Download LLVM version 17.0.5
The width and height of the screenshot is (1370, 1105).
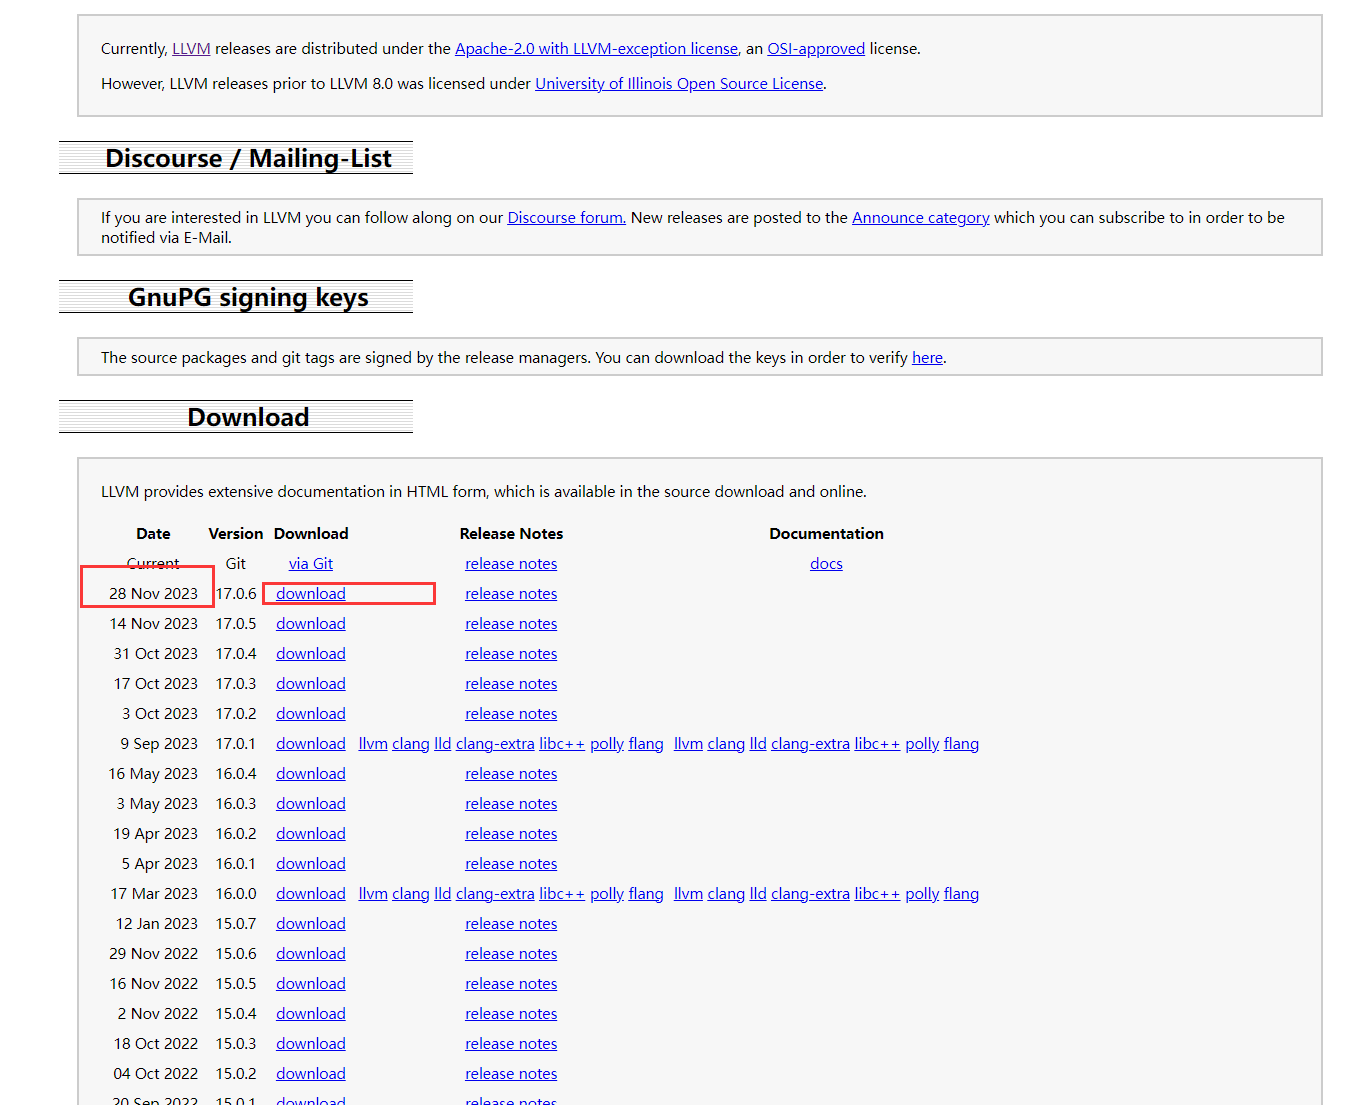click(311, 624)
